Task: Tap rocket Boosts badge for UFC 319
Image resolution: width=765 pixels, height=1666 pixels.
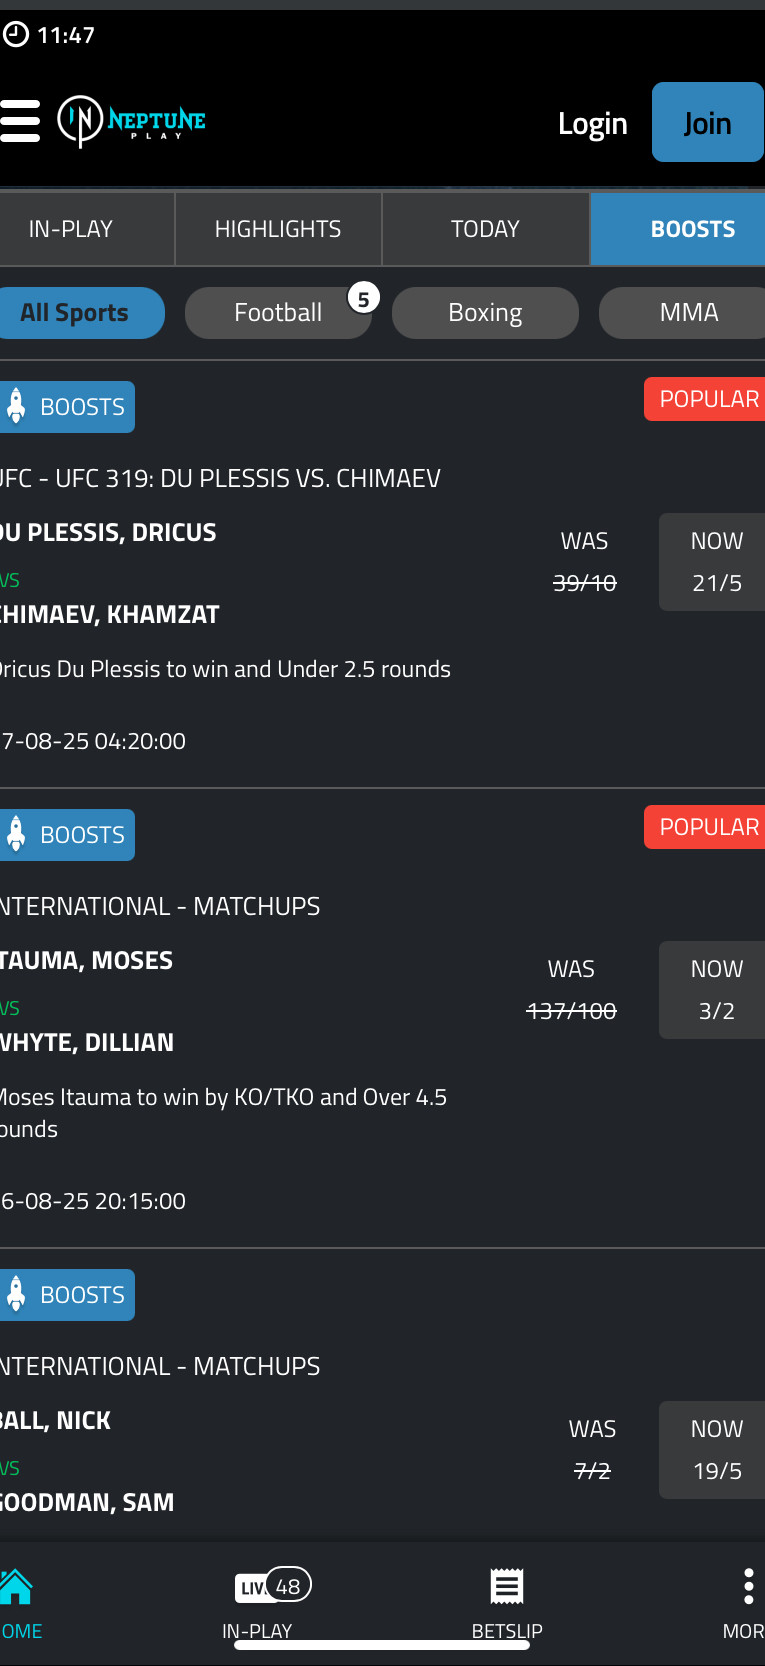Action: 67,407
